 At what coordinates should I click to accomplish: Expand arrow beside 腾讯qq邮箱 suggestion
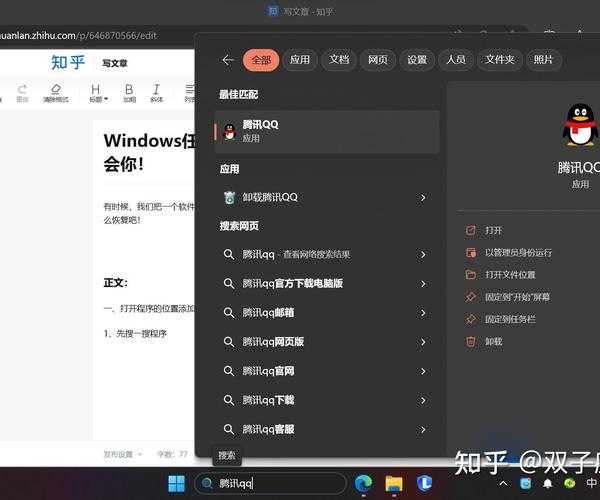click(423, 312)
